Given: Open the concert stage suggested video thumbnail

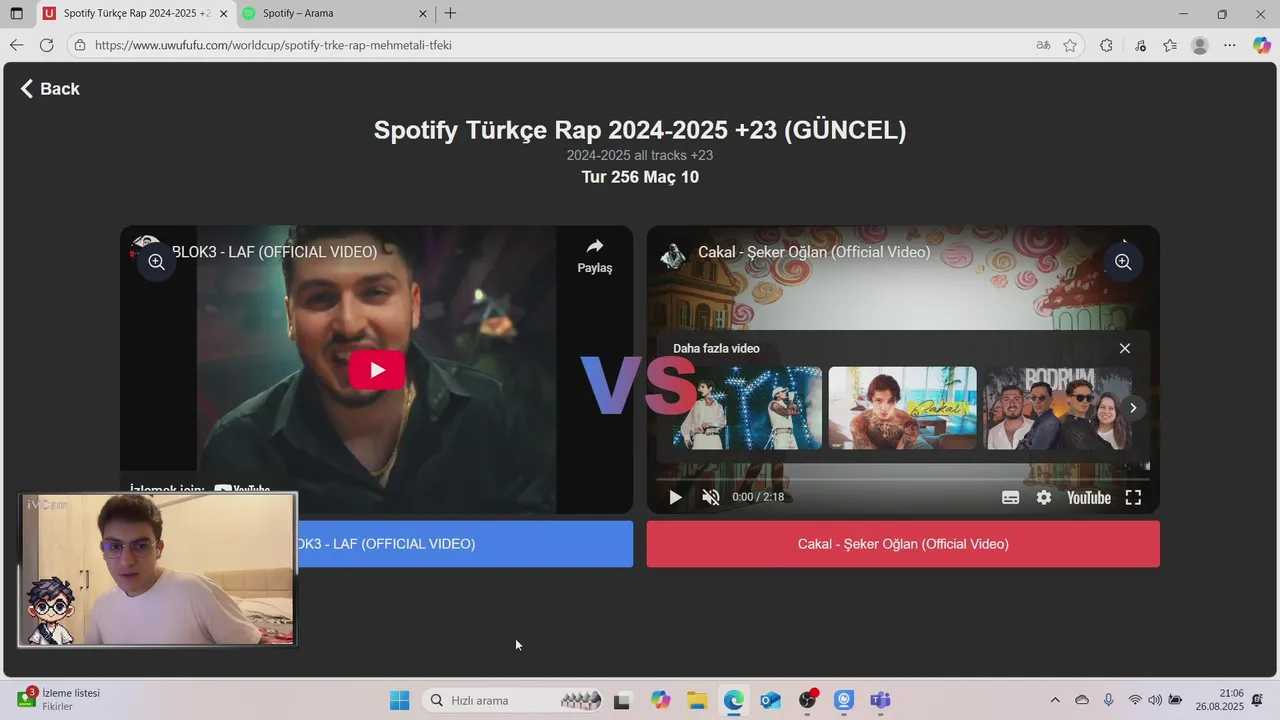Looking at the screenshot, I should click(747, 408).
